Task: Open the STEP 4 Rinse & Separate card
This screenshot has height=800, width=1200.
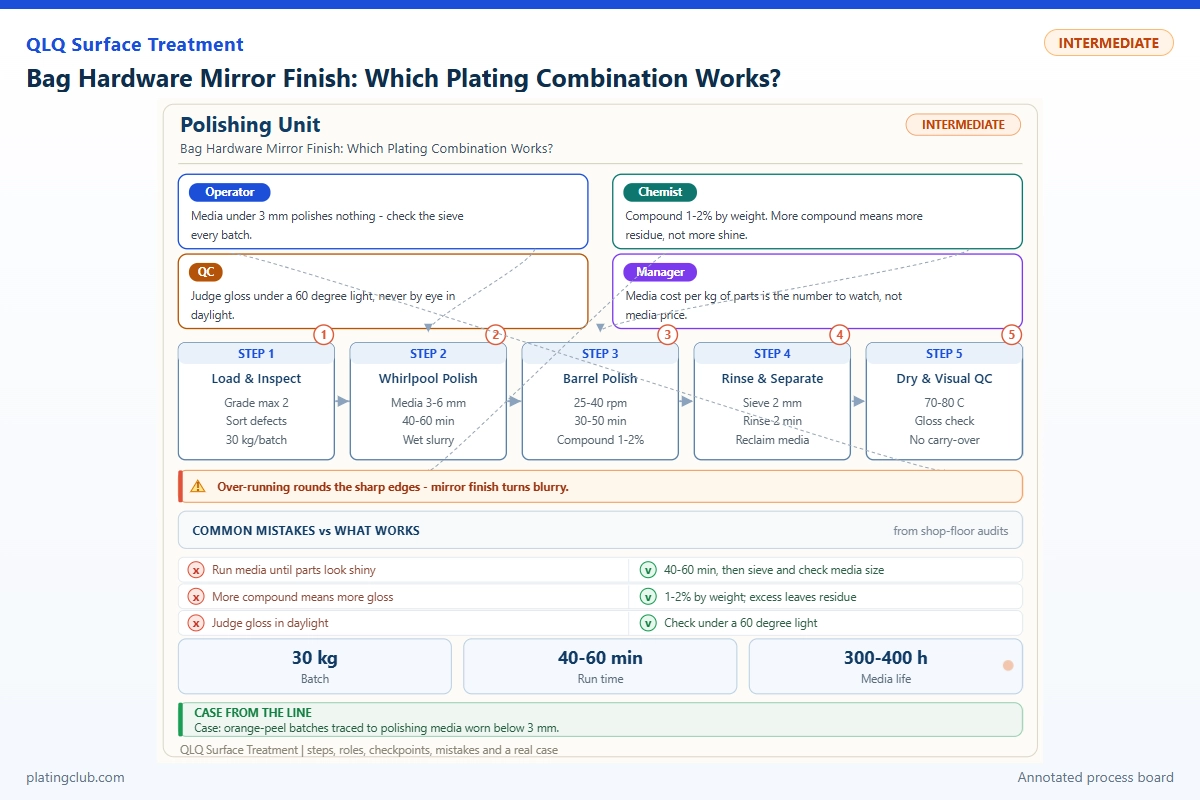Action: 772,401
